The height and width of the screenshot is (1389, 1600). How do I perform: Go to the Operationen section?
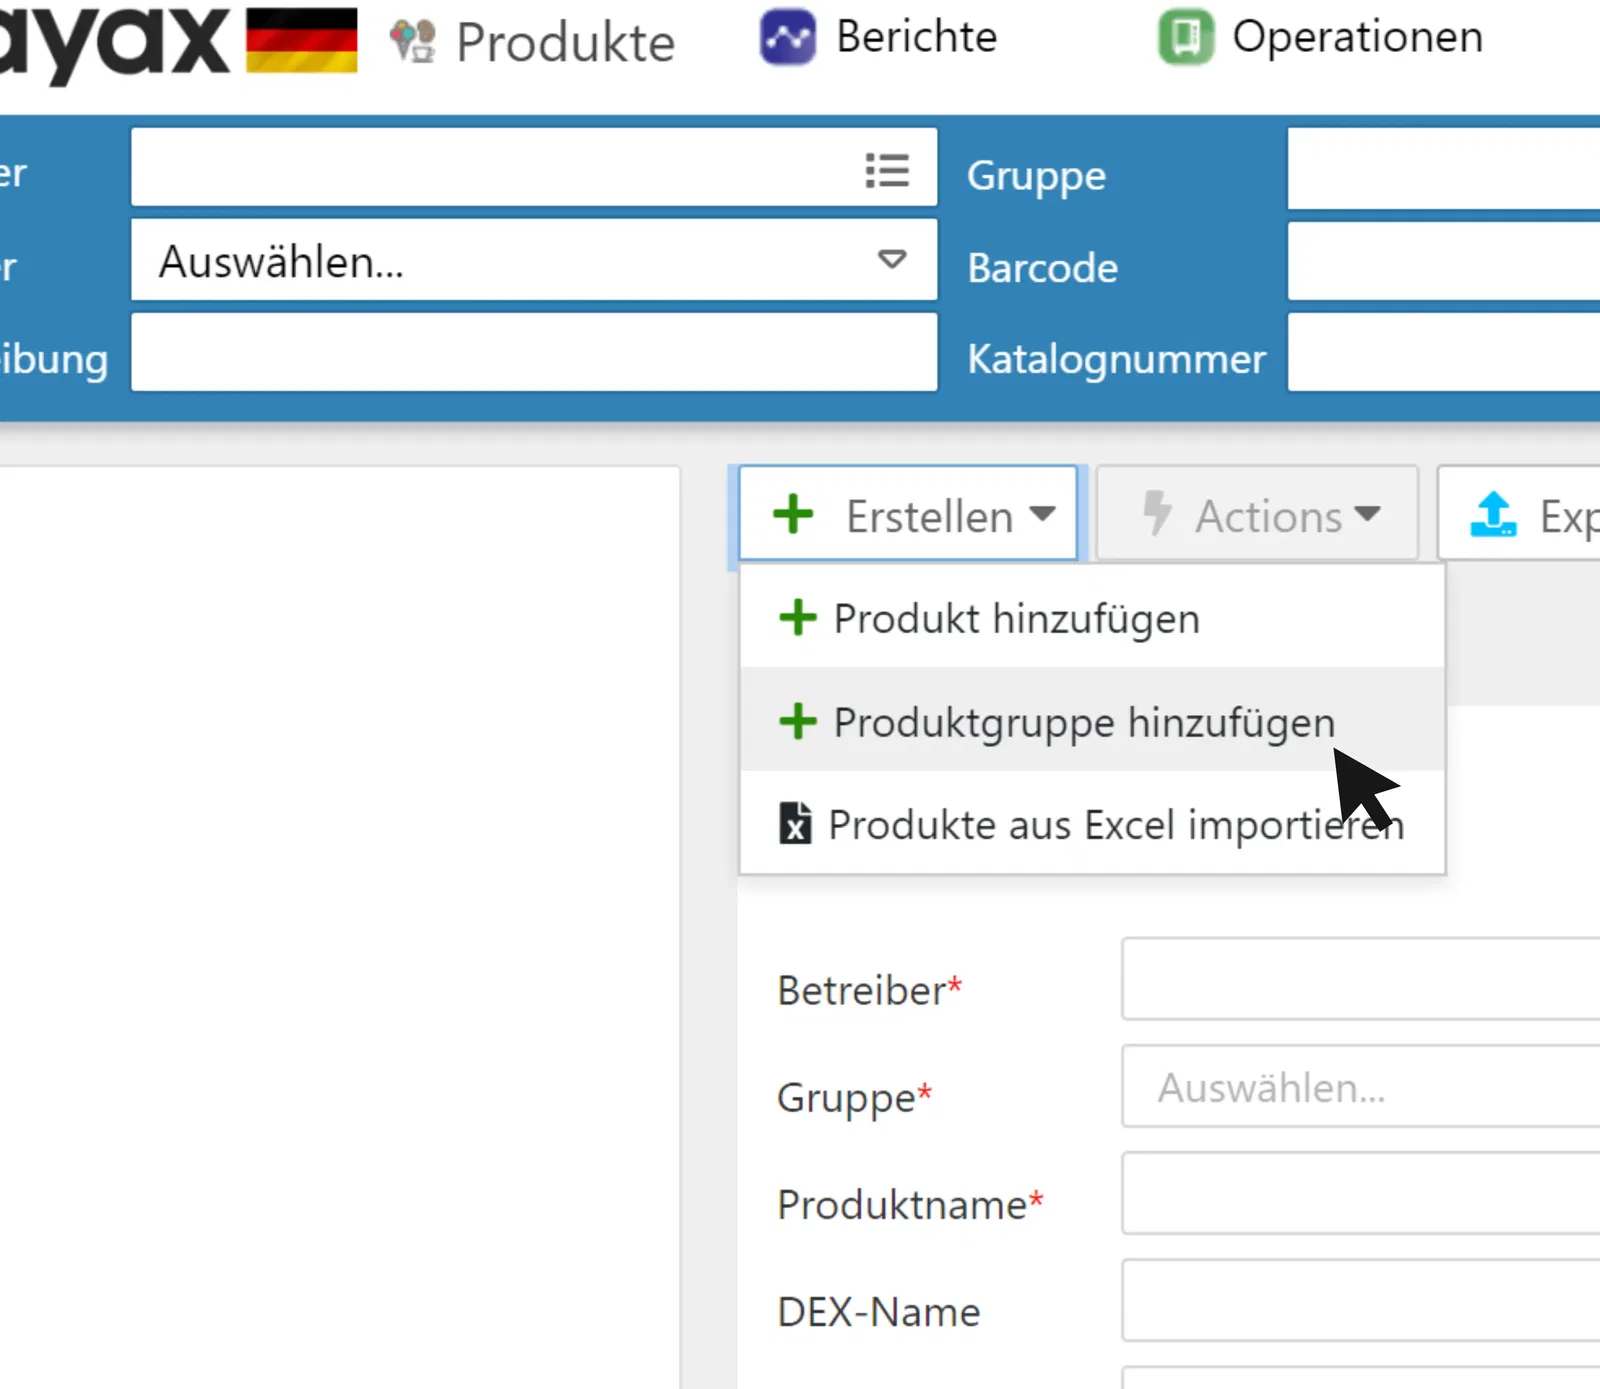(x=1356, y=38)
